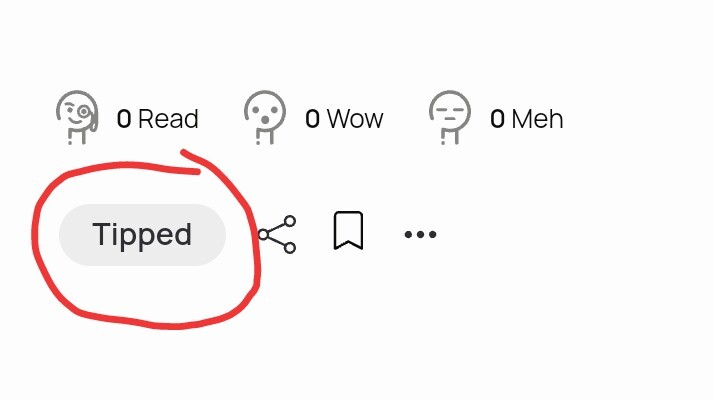
Task: Select the zero count beside Read
Action: (124, 119)
